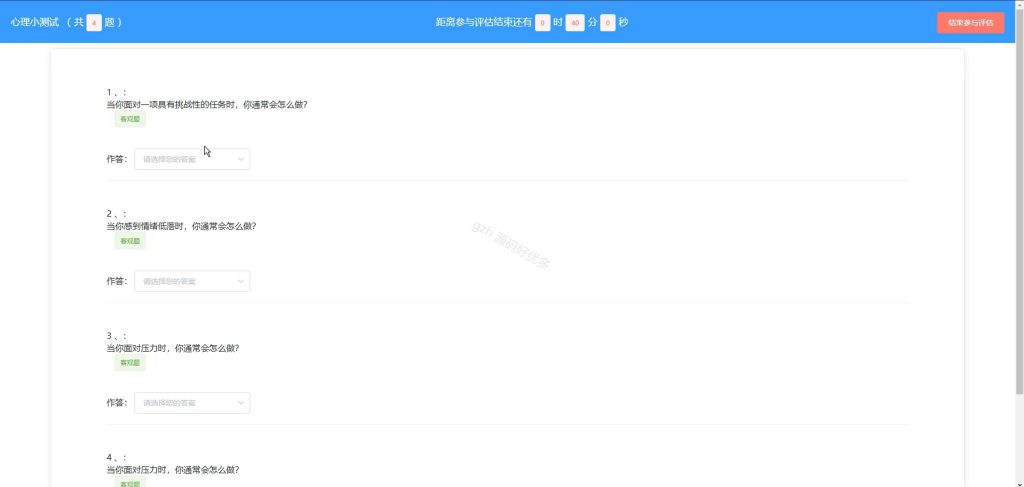Click the 作答 label of question 3

pos(117,403)
